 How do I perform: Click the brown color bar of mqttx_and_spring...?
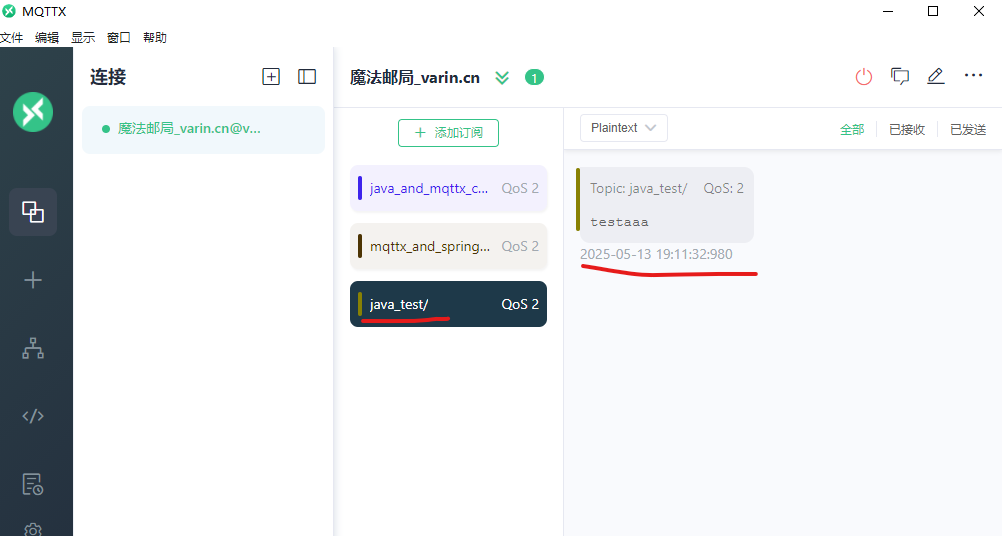(x=360, y=247)
